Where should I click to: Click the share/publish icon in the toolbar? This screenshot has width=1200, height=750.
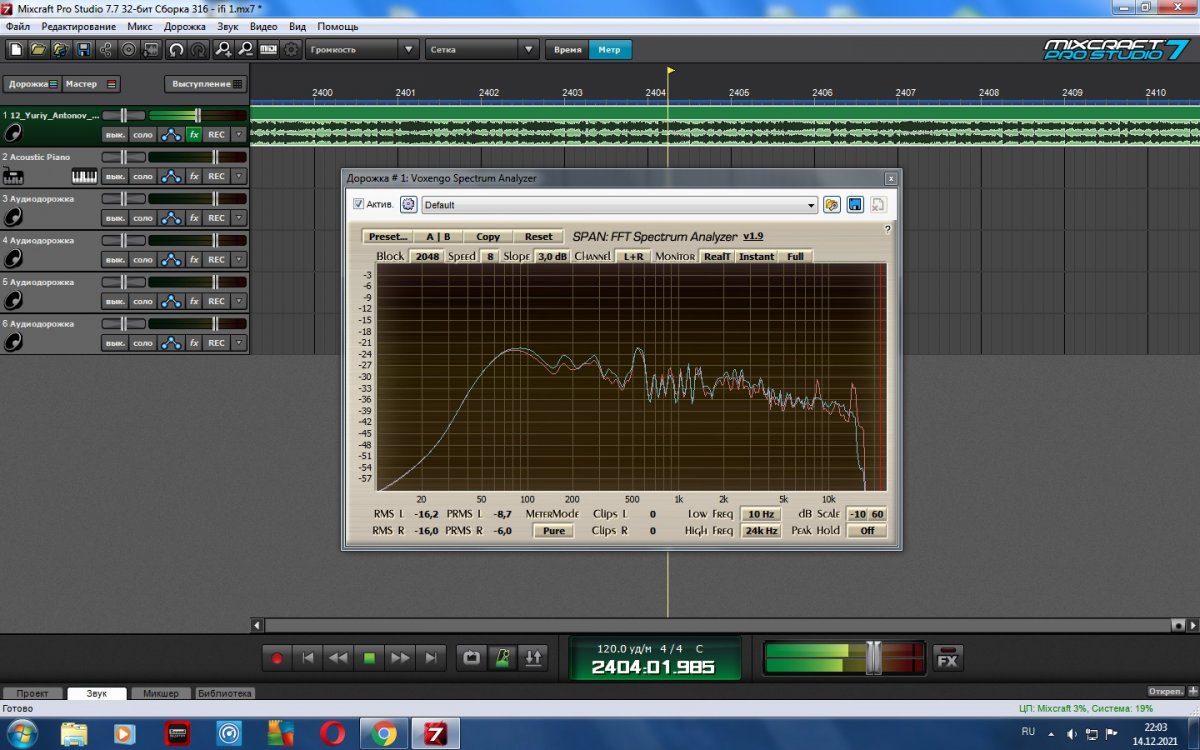[106, 49]
